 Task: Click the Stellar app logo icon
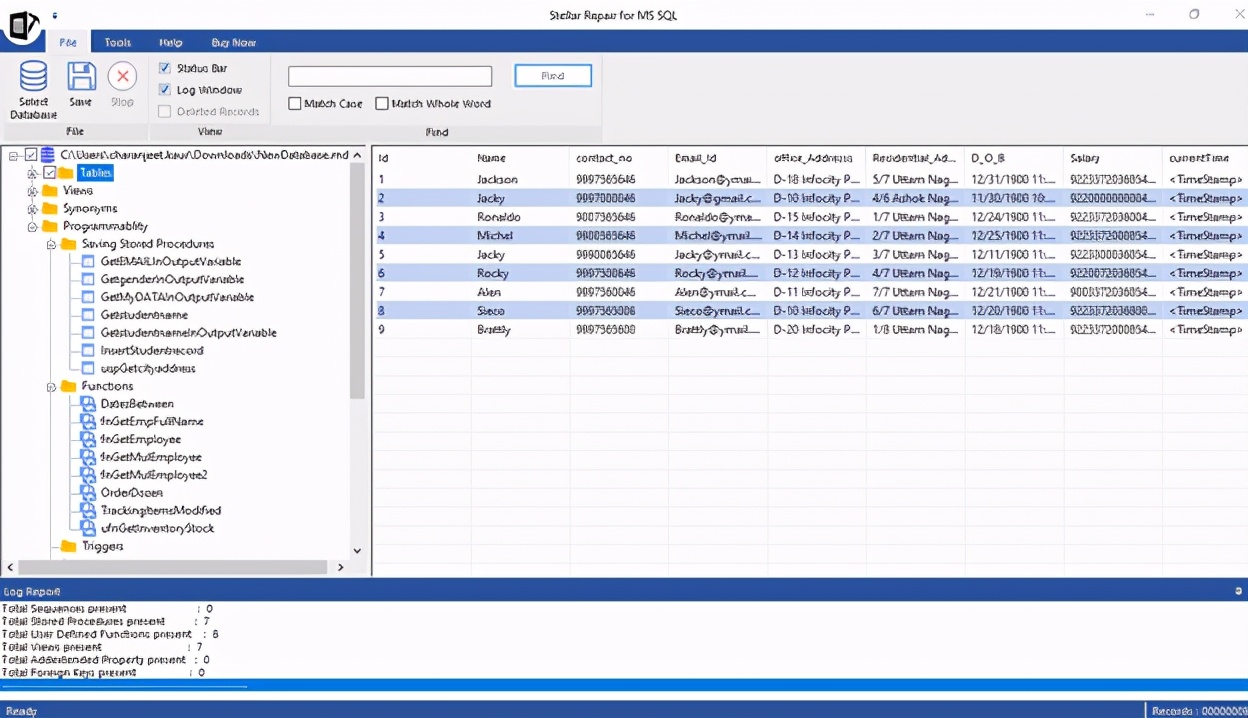[x=23, y=24]
